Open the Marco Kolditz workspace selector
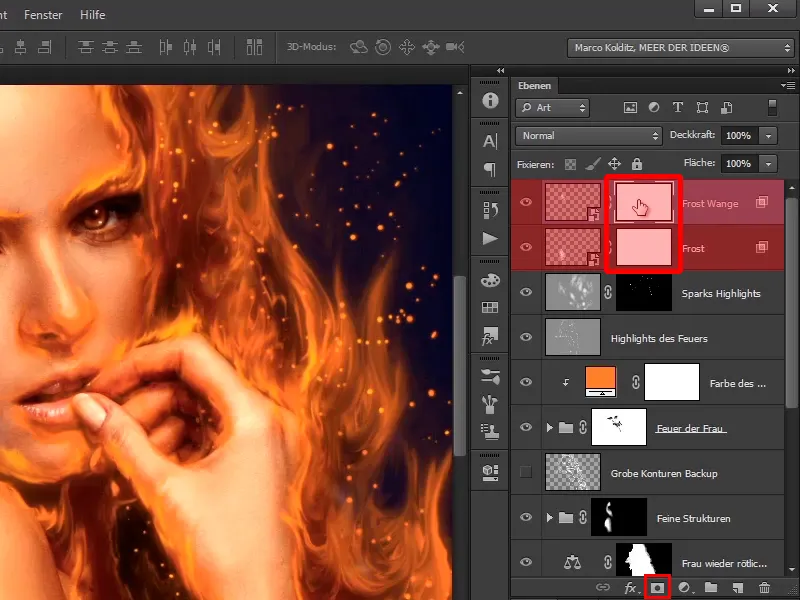 [x=681, y=47]
